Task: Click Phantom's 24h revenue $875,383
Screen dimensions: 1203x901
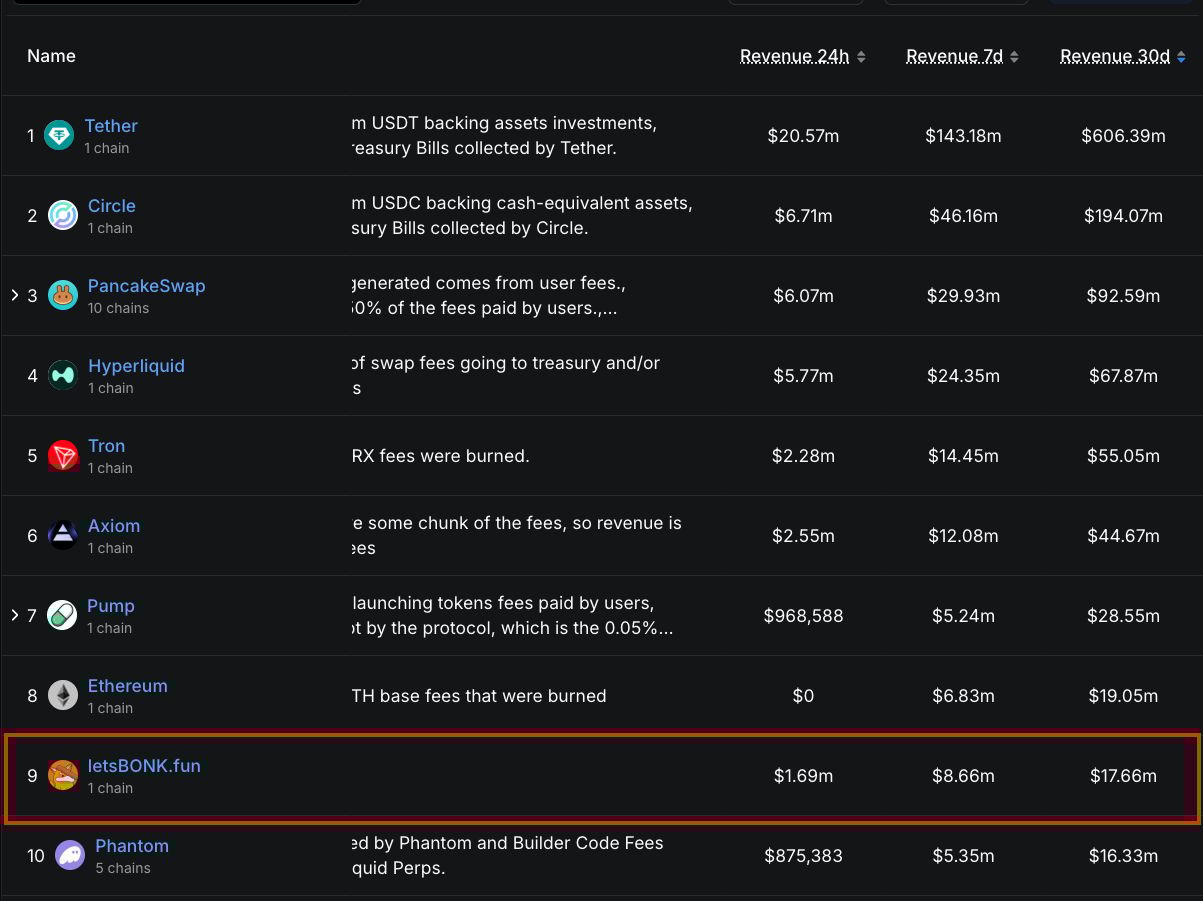Action: [x=803, y=856]
